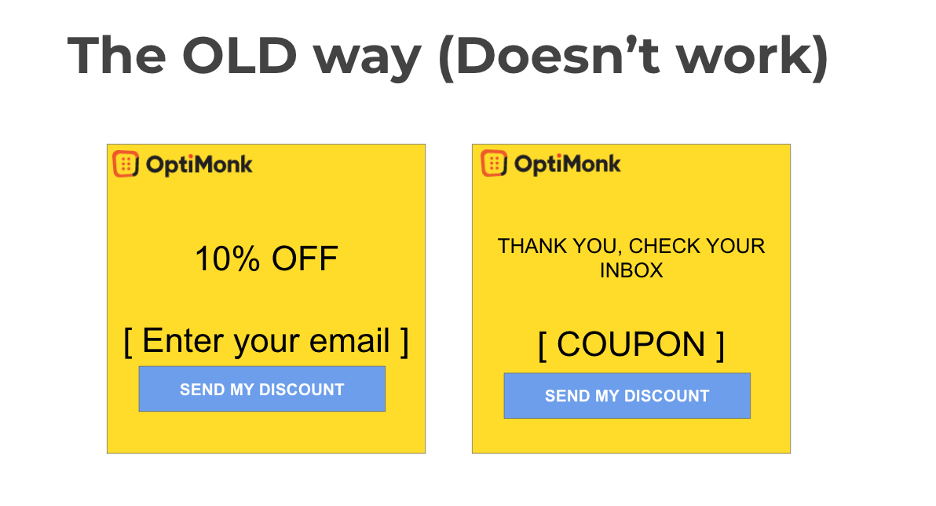The width and height of the screenshot is (936, 506).
Task: Click the opening bracket before COUPON
Action: point(542,346)
